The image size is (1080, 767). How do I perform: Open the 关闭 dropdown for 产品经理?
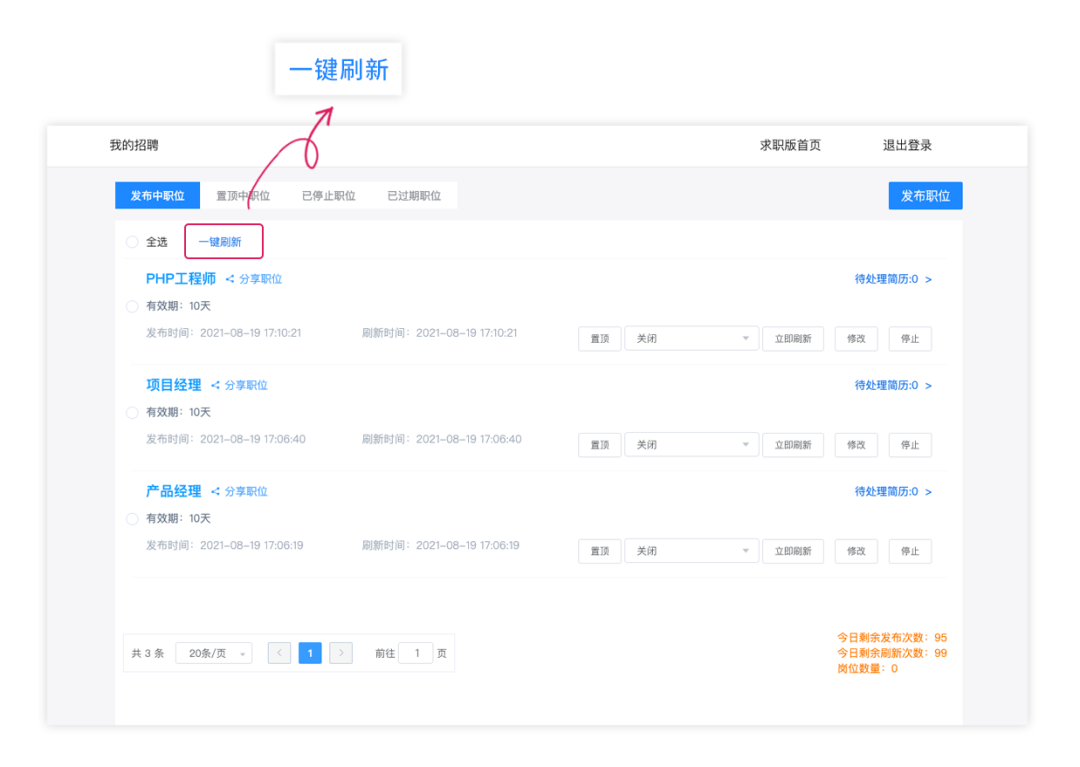[691, 551]
